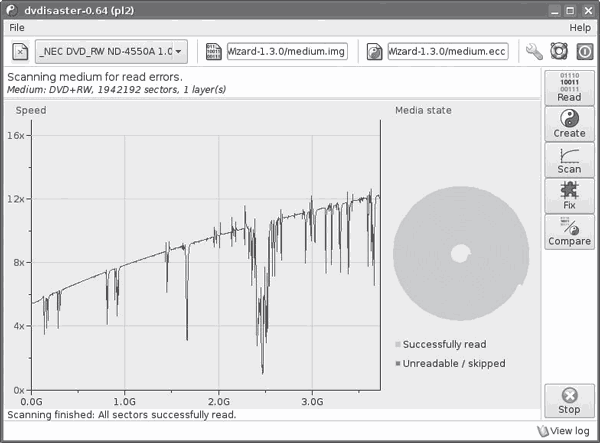This screenshot has height=443, width=600.
Task: Click the medium.img filename field
Action: (287, 51)
